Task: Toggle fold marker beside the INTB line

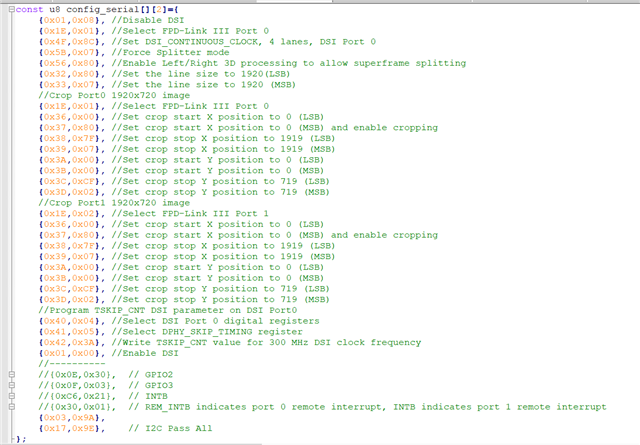Action: 12,396
